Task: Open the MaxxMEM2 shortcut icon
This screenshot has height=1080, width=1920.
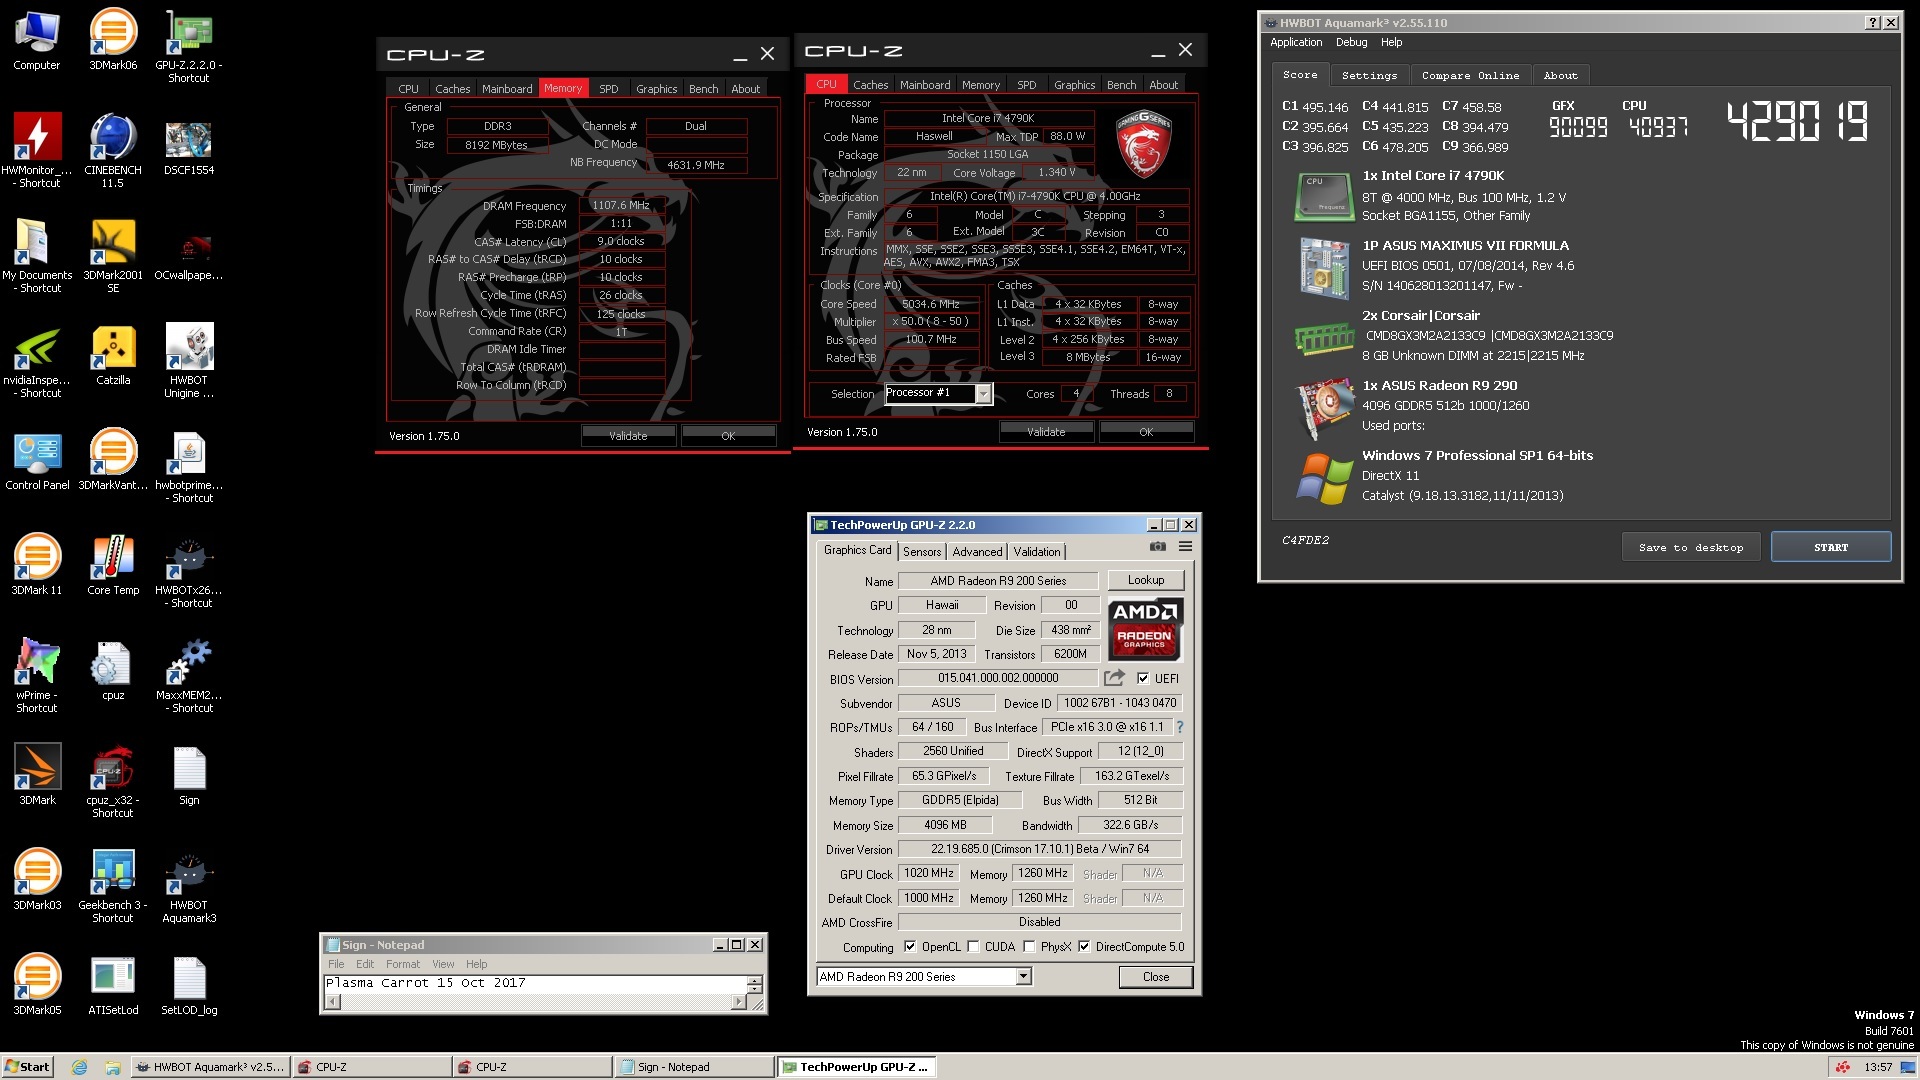Action: click(x=188, y=676)
